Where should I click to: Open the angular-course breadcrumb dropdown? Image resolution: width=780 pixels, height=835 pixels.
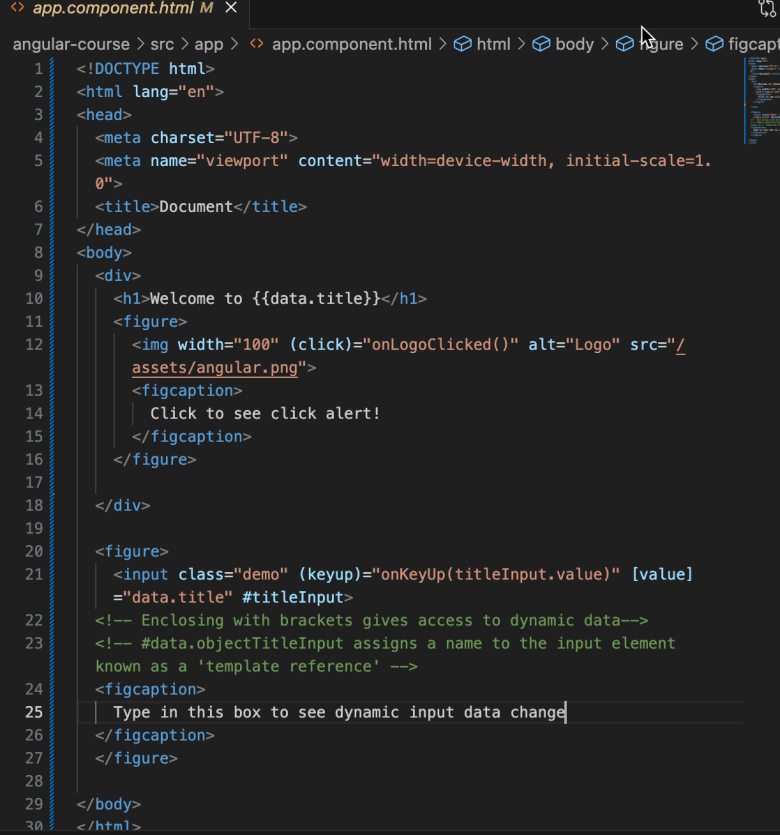[x=71, y=44]
